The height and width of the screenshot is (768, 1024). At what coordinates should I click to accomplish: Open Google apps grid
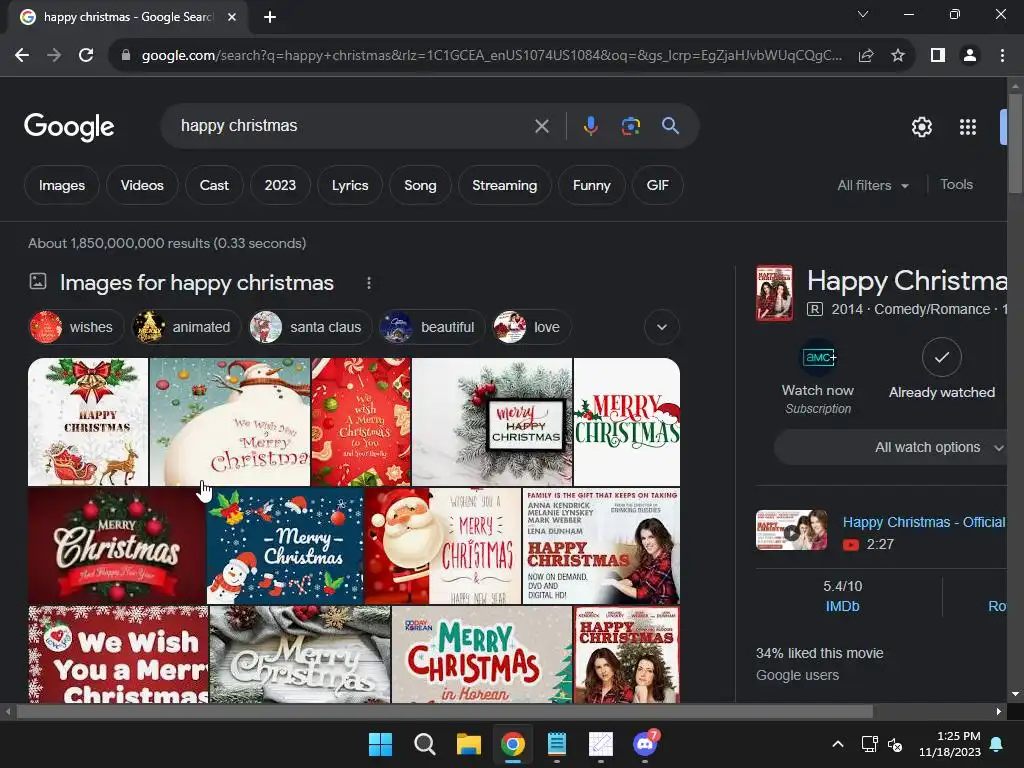968,127
